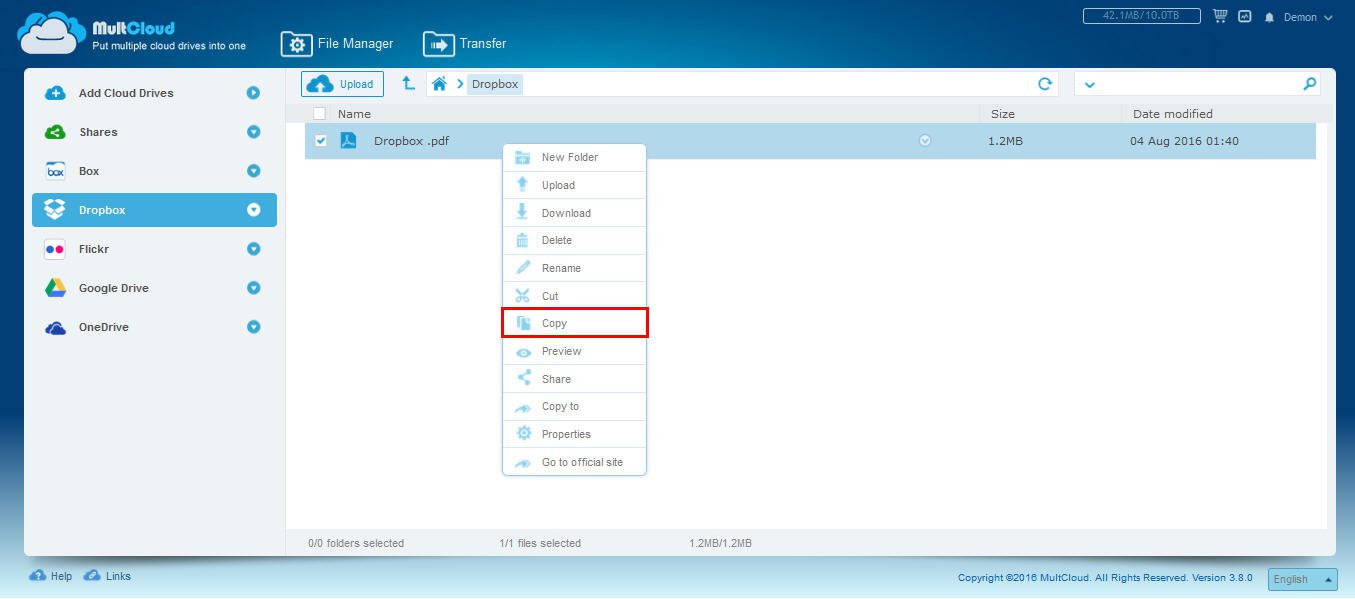Uncheck the Dropbox .pdf file checkbox

pos(321,141)
